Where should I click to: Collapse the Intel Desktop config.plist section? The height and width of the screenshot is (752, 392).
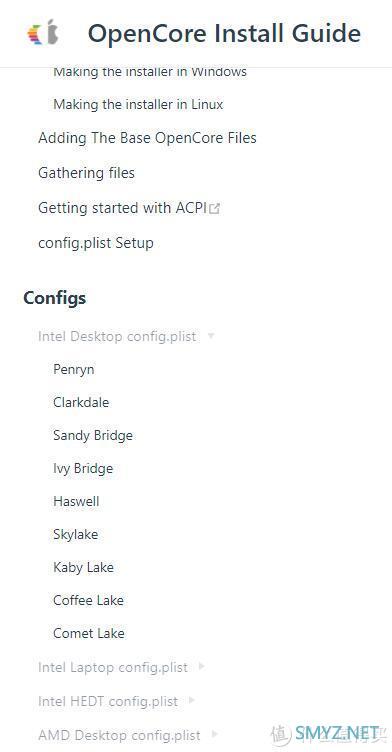pos(211,336)
